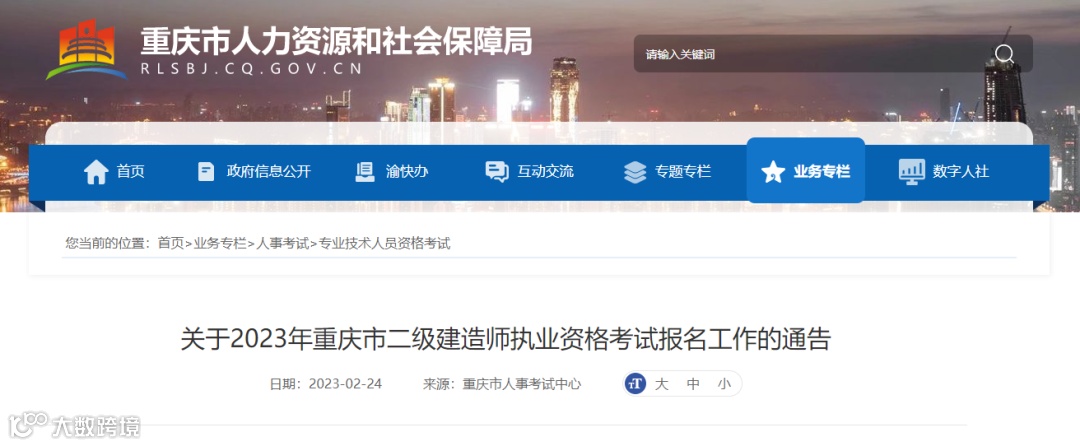Click the keyword search input field
This screenshot has height=446, width=1080.
(813, 54)
